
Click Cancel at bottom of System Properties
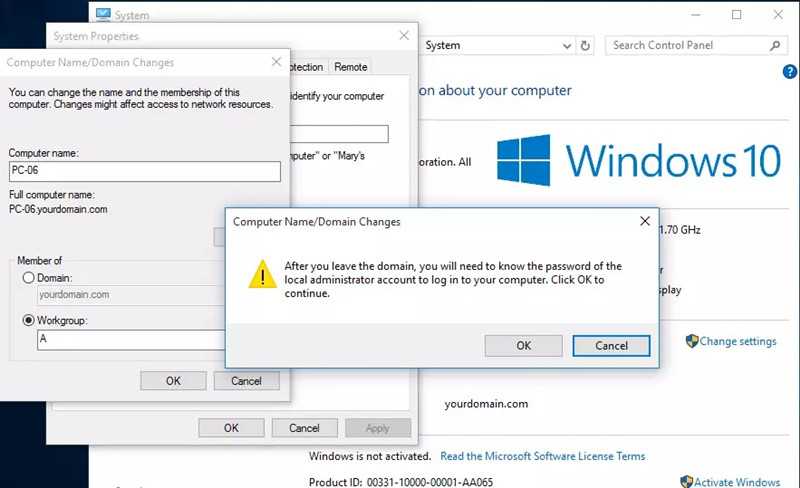tap(304, 428)
